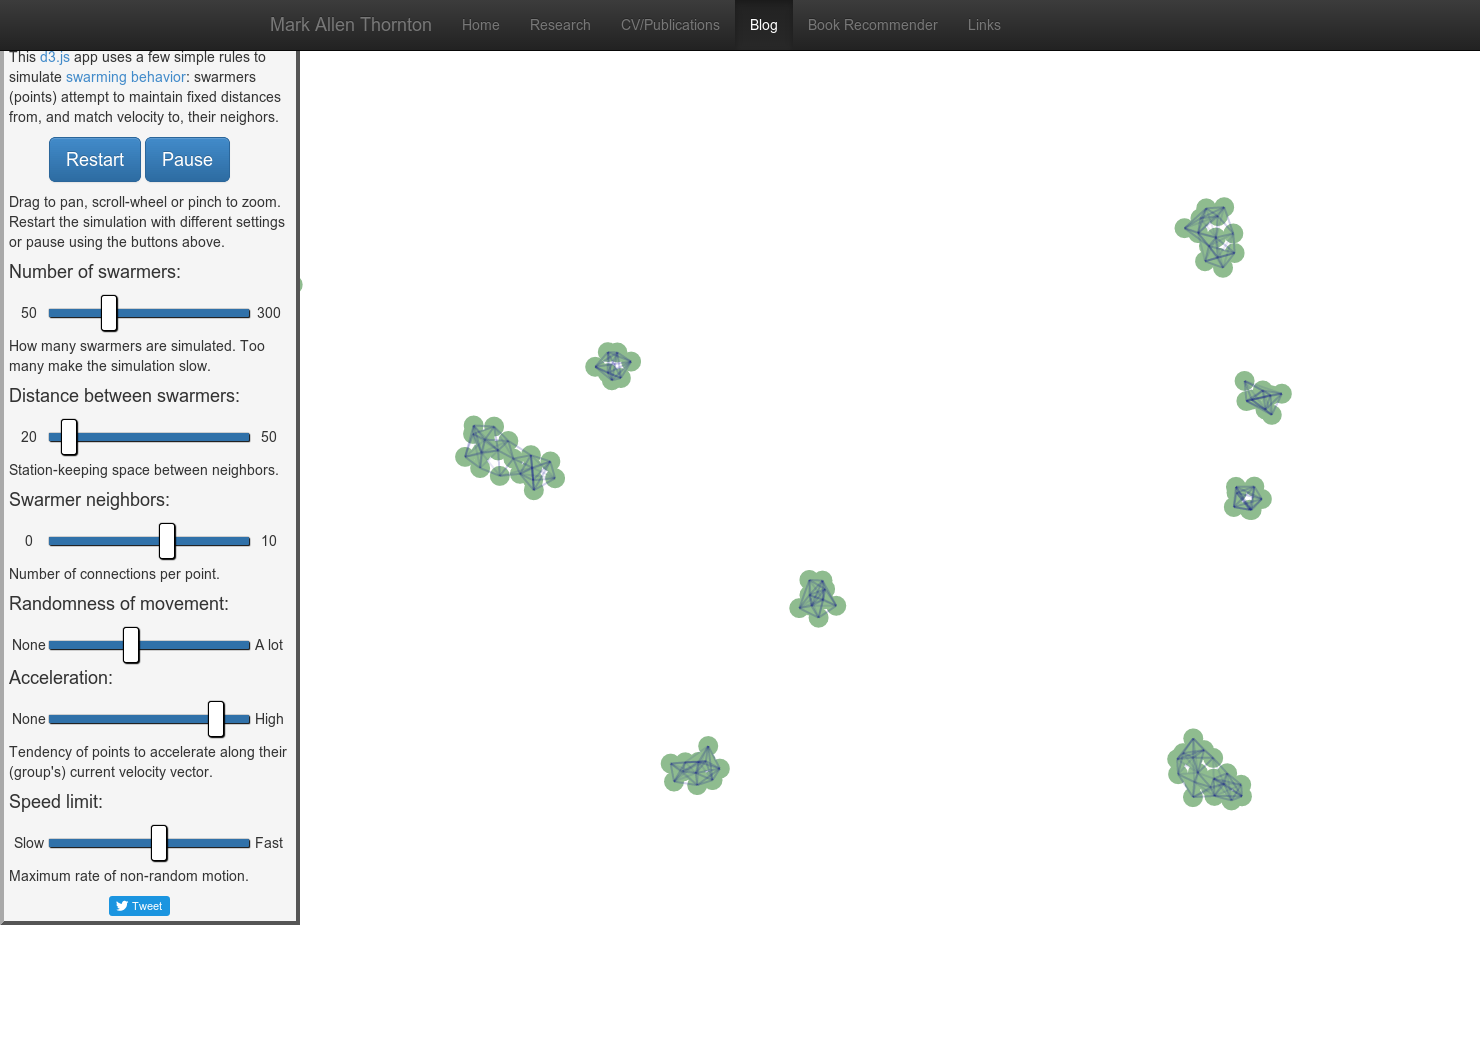Click the Distance between swarmers slider handle
1480x1037 pixels.
click(68, 436)
